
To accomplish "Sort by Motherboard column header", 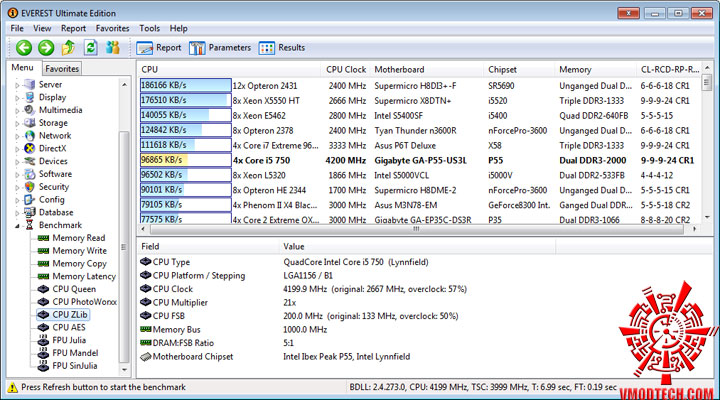I will [x=427, y=69].
